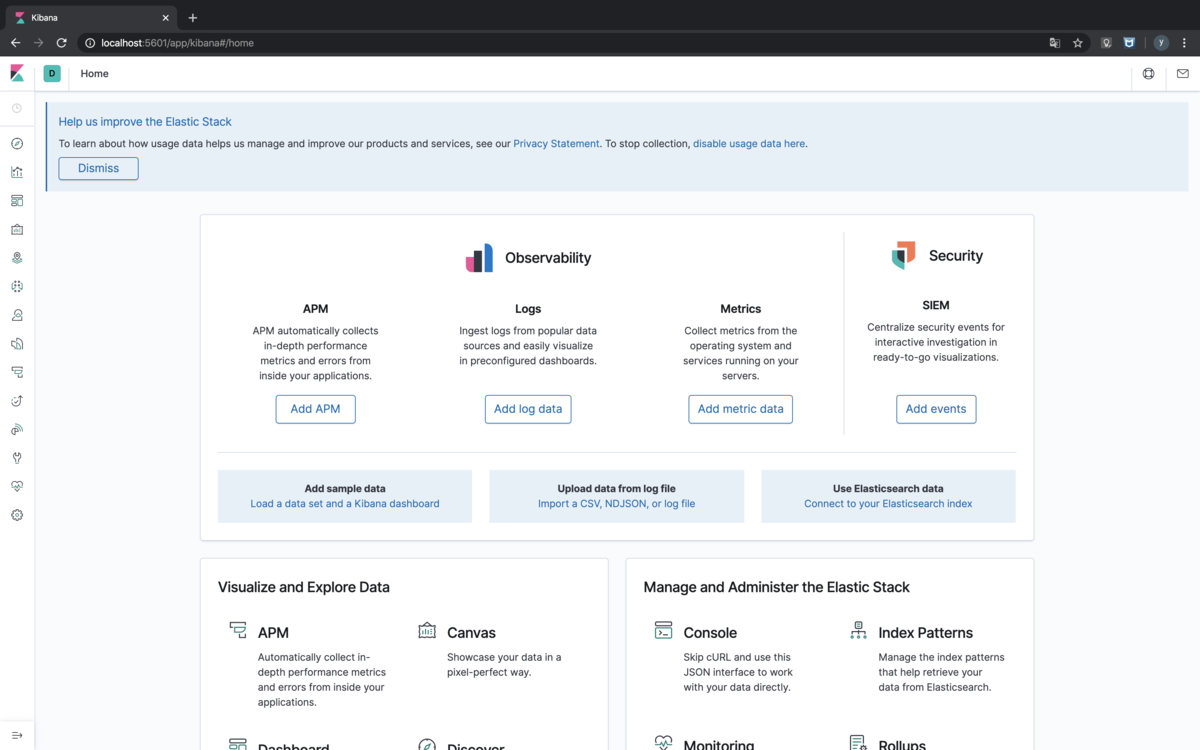Click the Add log data button

(528, 409)
